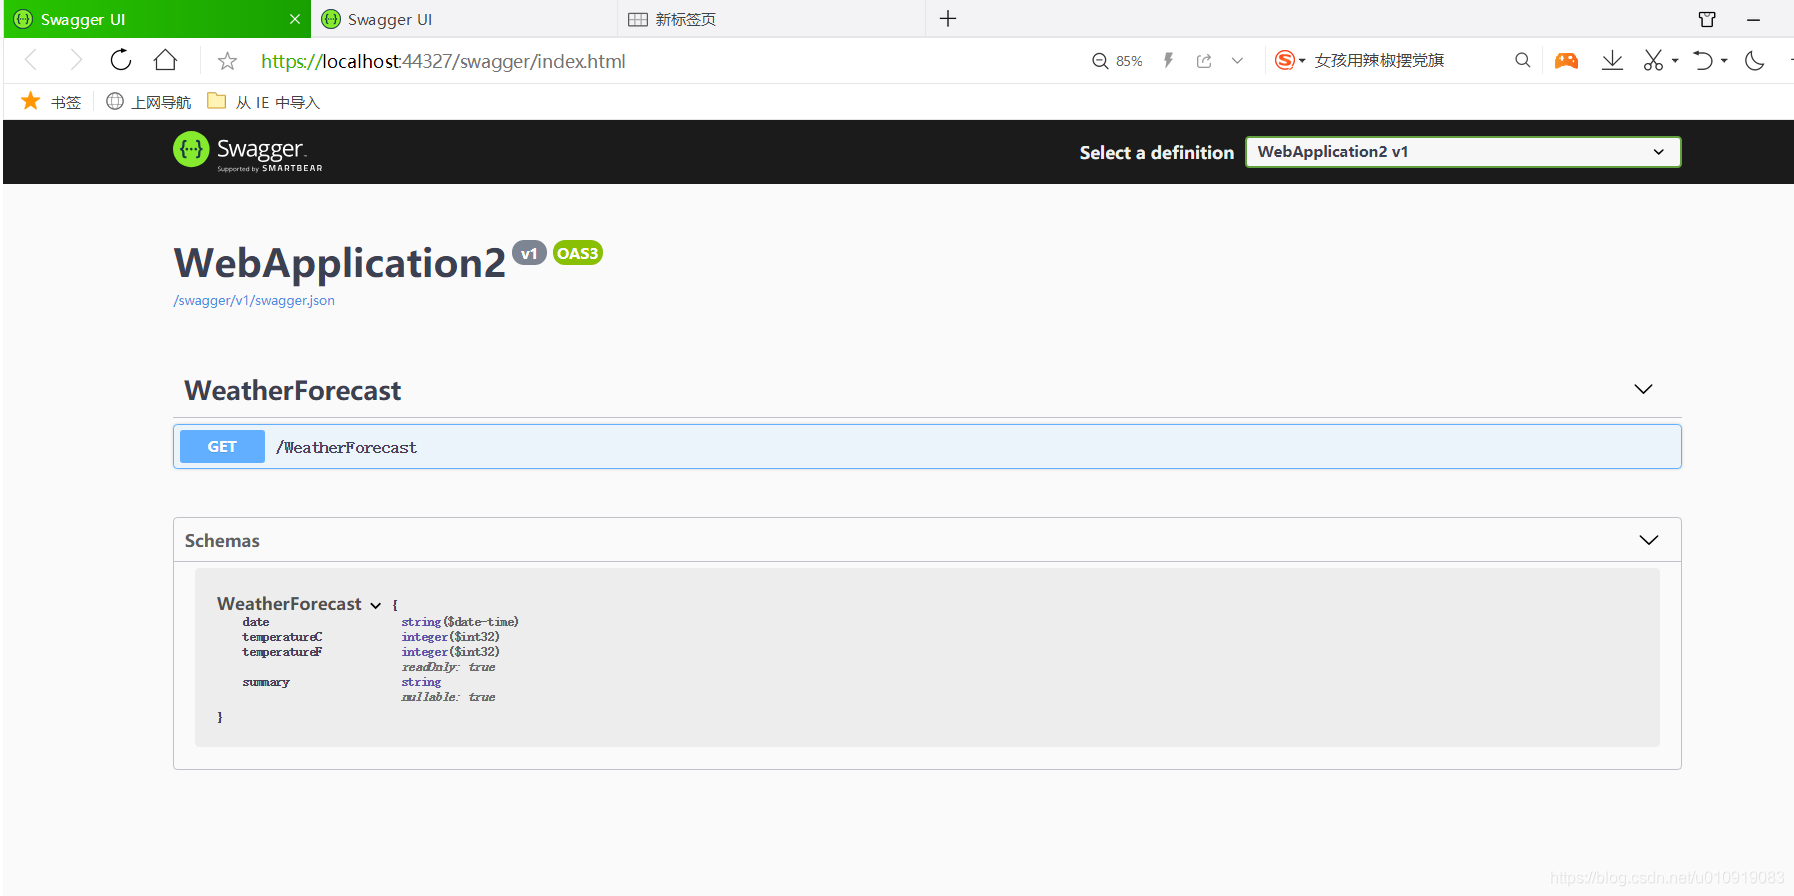Image resolution: width=1794 pixels, height=896 pixels.
Task: Open the /swagger/v1/swagger.json link
Action: (254, 300)
